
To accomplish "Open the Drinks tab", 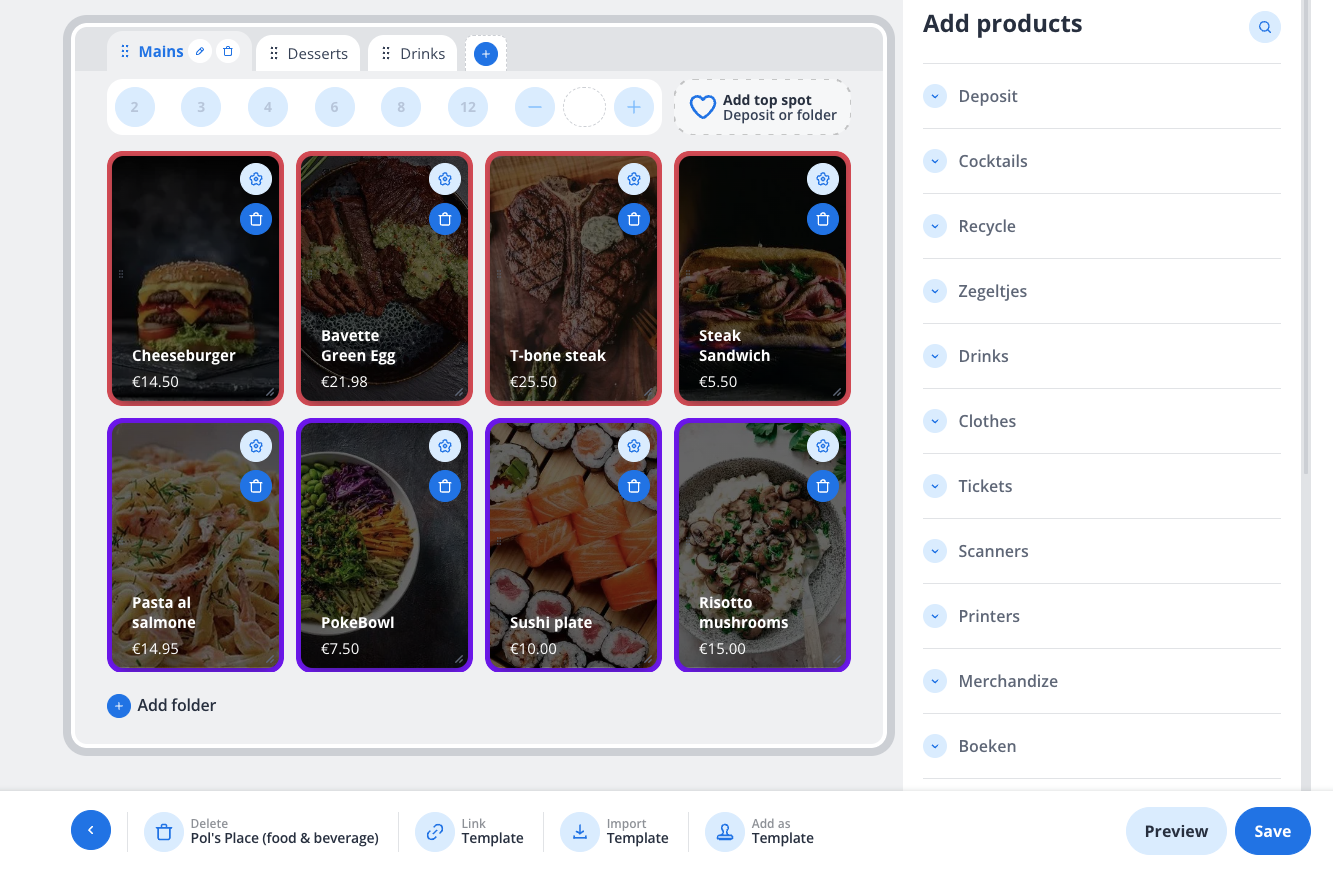I will 422,54.
